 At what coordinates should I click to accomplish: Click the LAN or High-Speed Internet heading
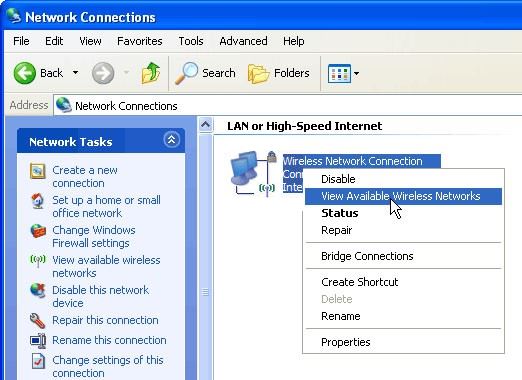pos(305,126)
